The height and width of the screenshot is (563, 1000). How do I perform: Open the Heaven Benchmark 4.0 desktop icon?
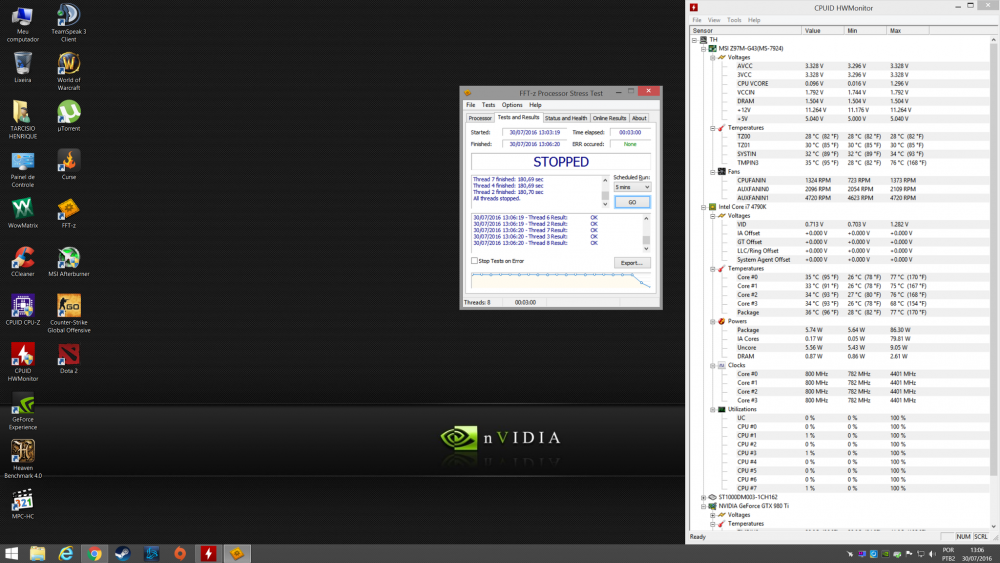pos(22,452)
